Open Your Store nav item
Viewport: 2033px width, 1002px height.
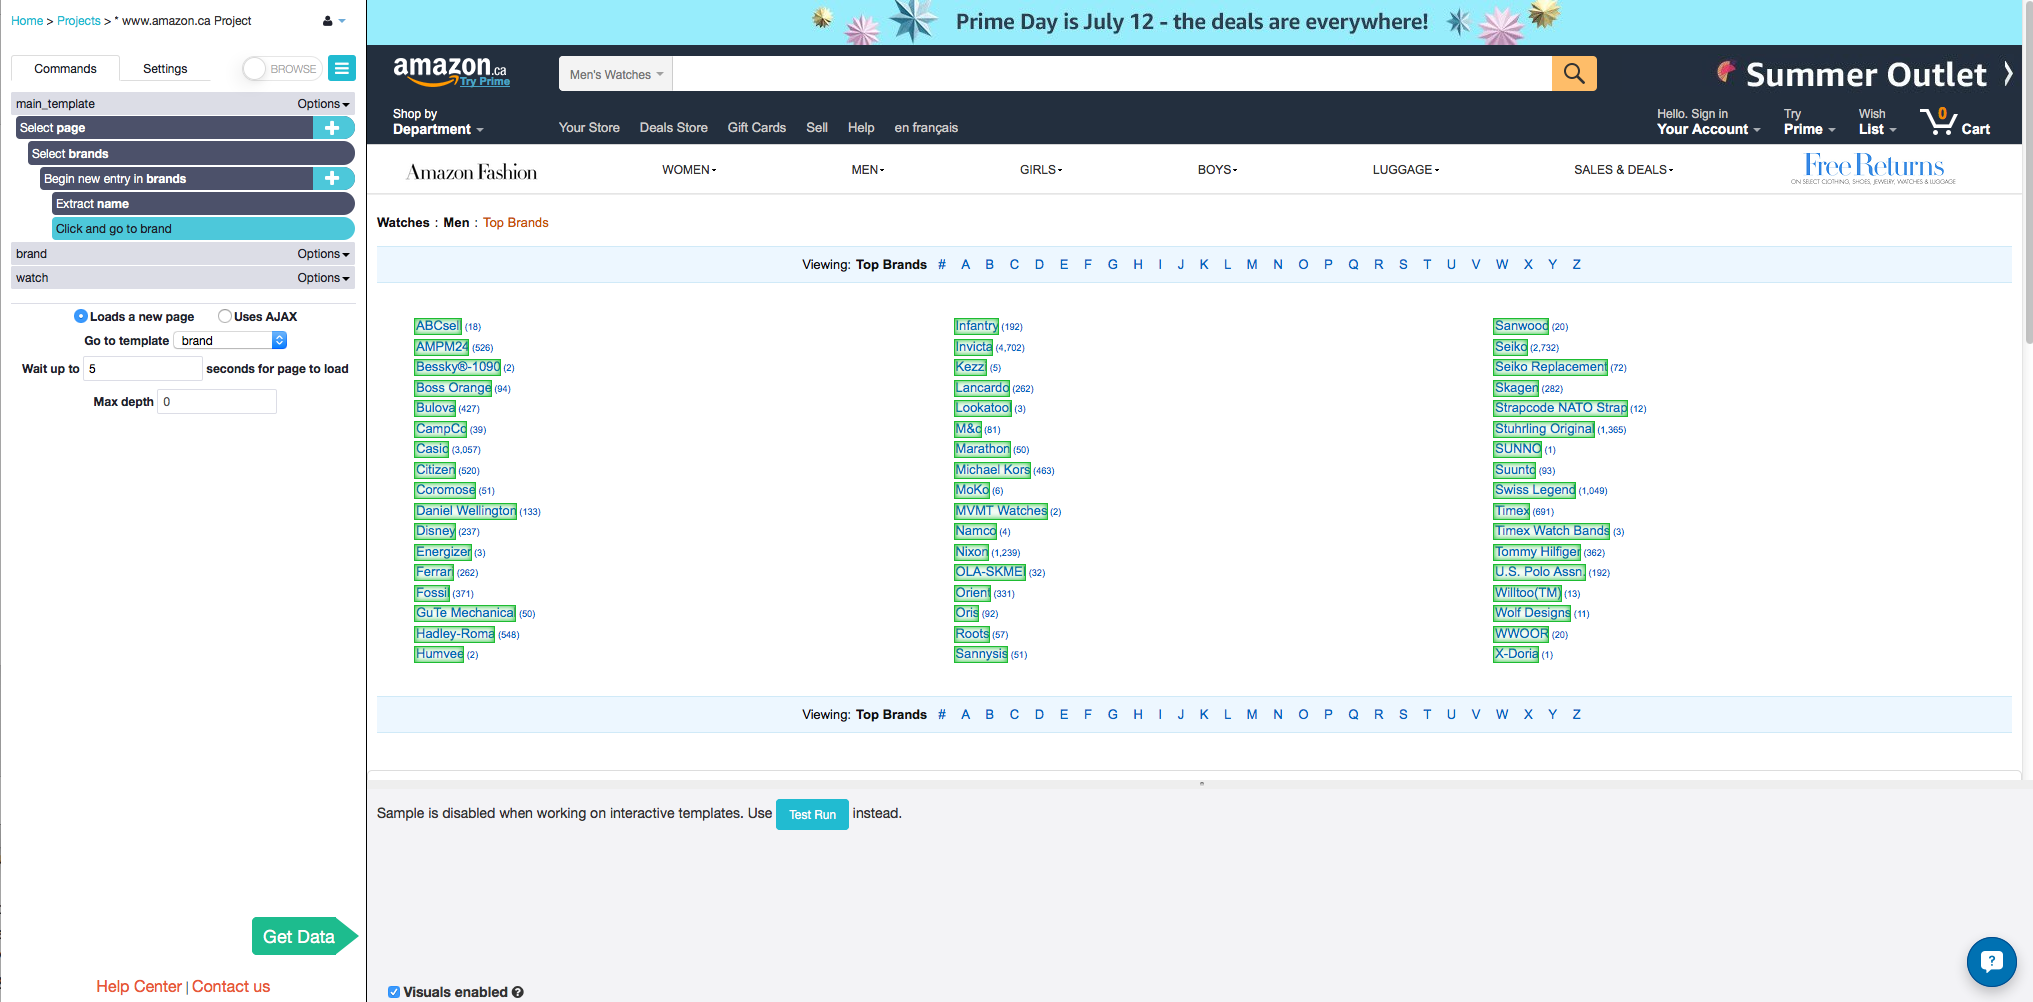589,128
